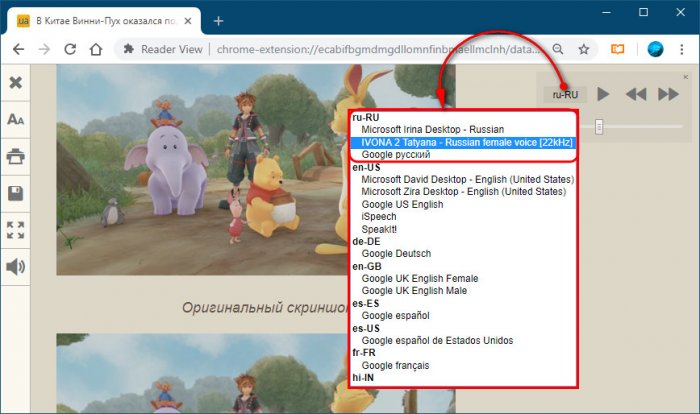Adjust the speech panel slider handle
700x414 pixels.
click(599, 126)
